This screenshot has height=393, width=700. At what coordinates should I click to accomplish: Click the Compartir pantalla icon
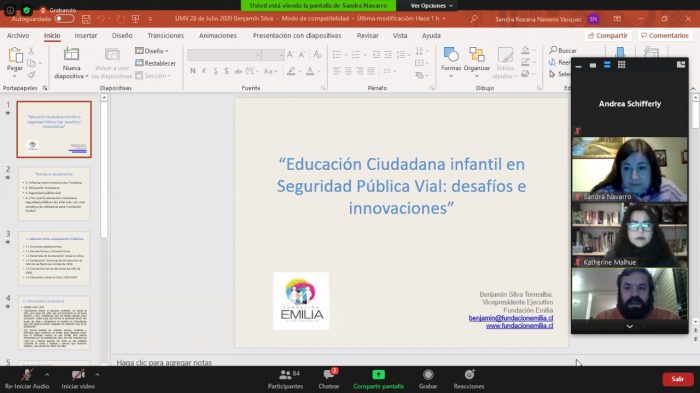coord(378,375)
